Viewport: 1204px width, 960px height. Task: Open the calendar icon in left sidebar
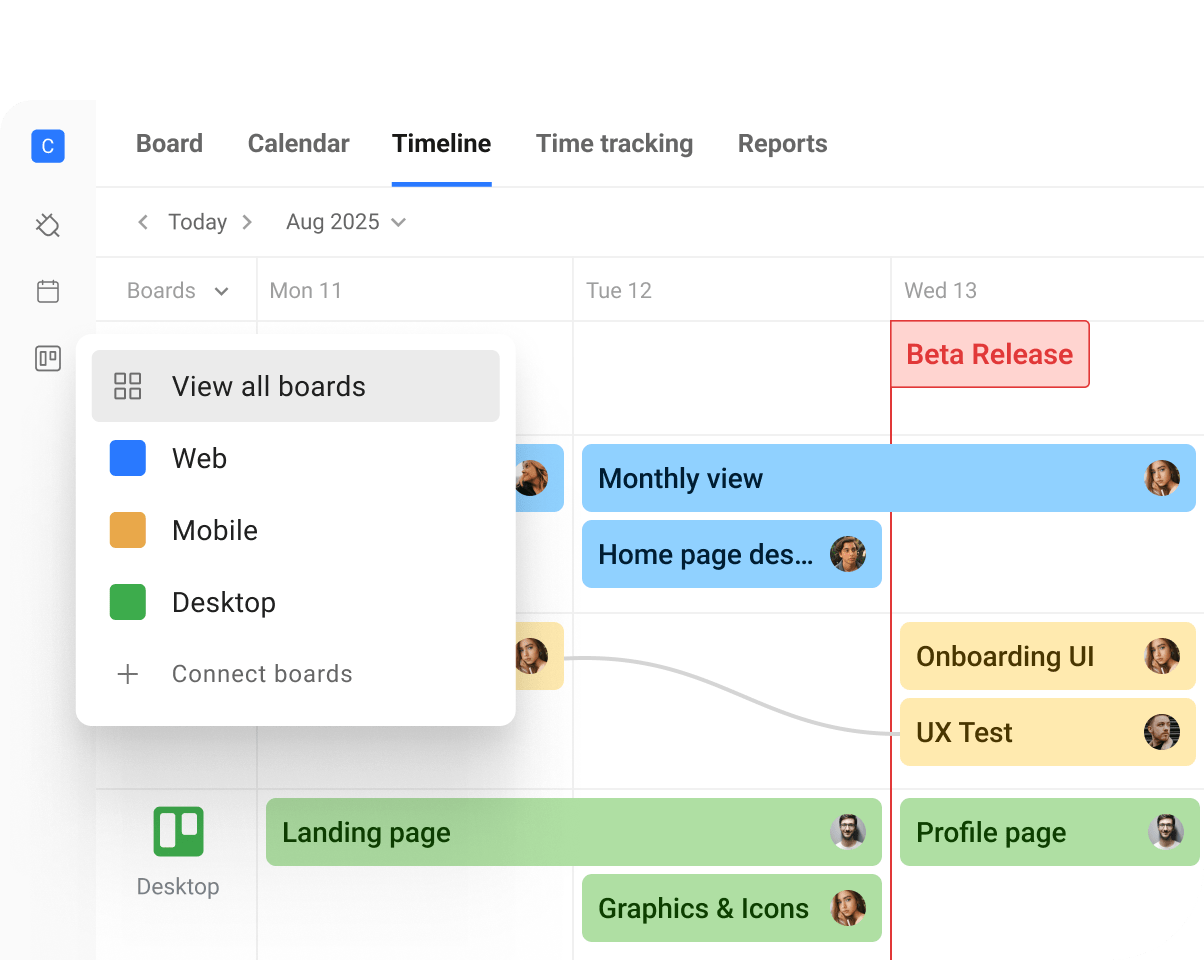47,291
